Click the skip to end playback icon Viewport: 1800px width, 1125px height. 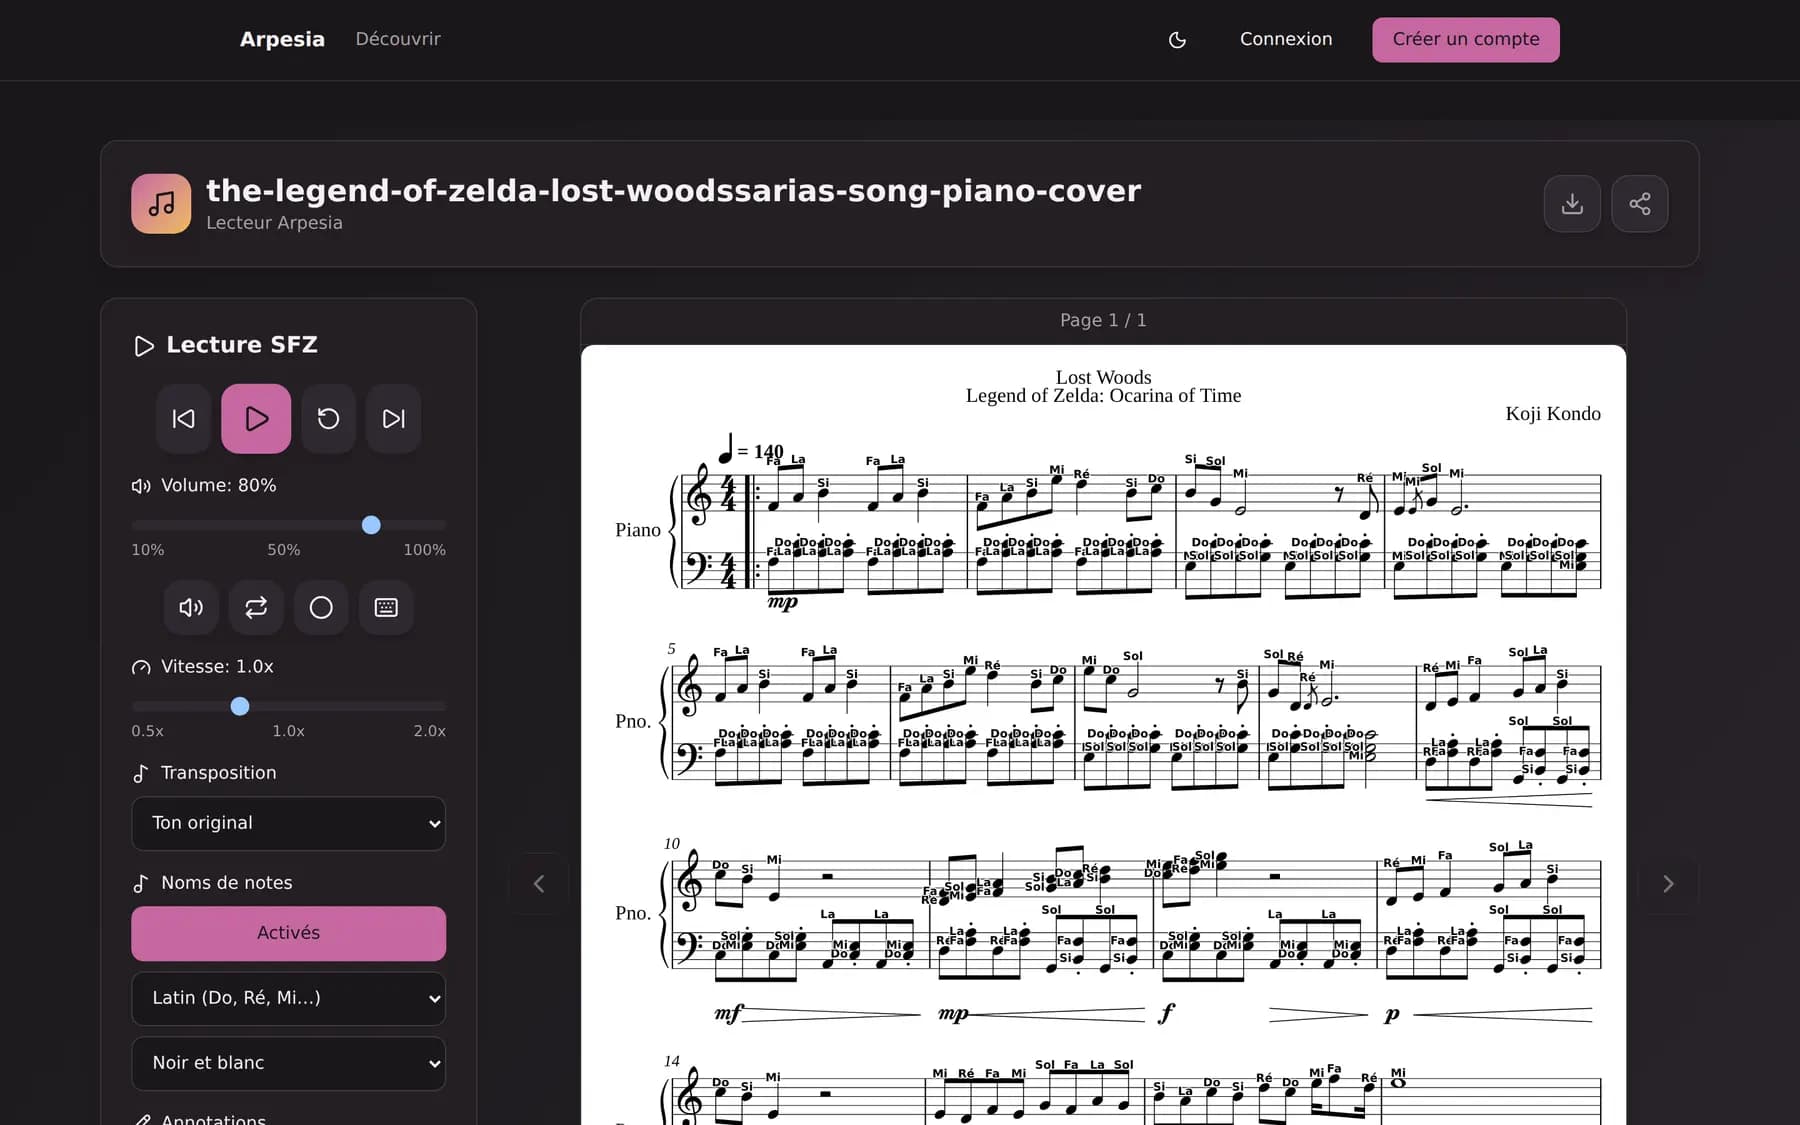click(x=394, y=419)
